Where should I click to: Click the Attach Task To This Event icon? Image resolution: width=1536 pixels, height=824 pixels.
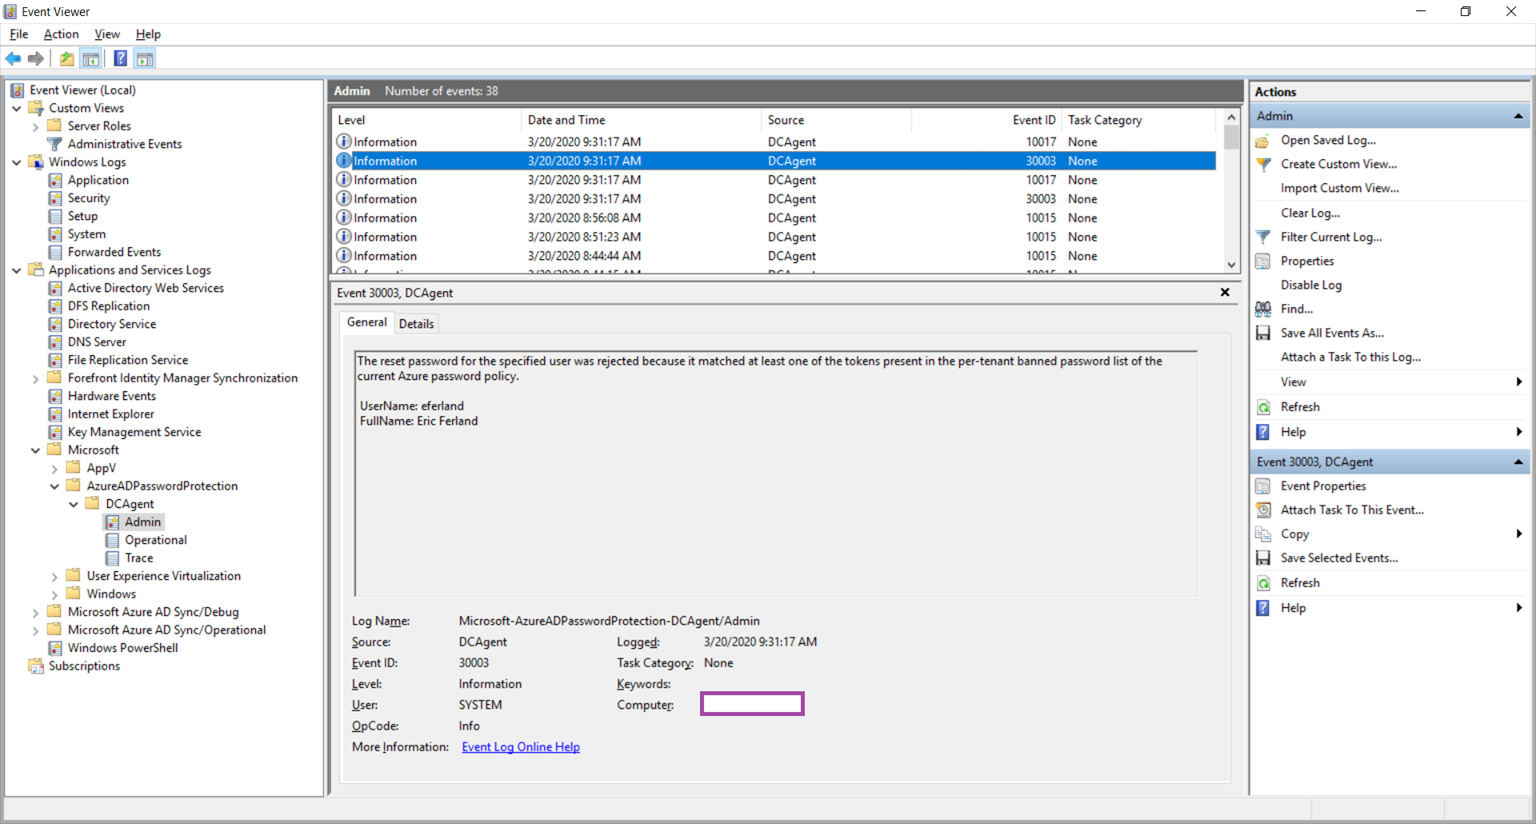click(1264, 510)
